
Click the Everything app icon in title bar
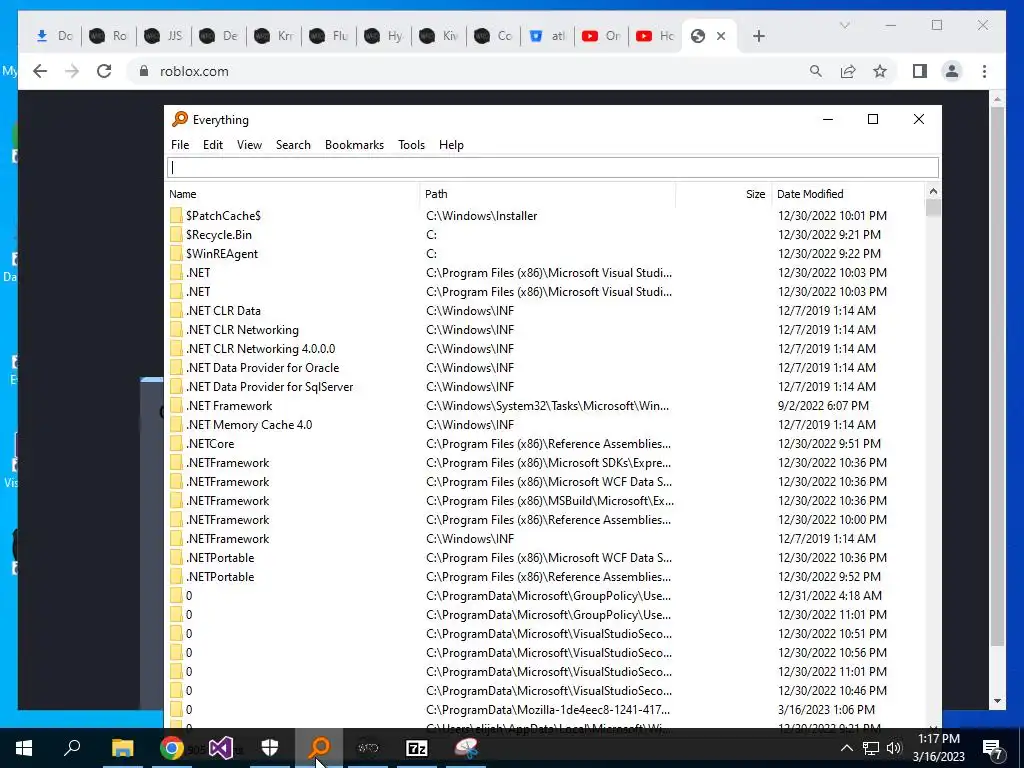tap(180, 120)
